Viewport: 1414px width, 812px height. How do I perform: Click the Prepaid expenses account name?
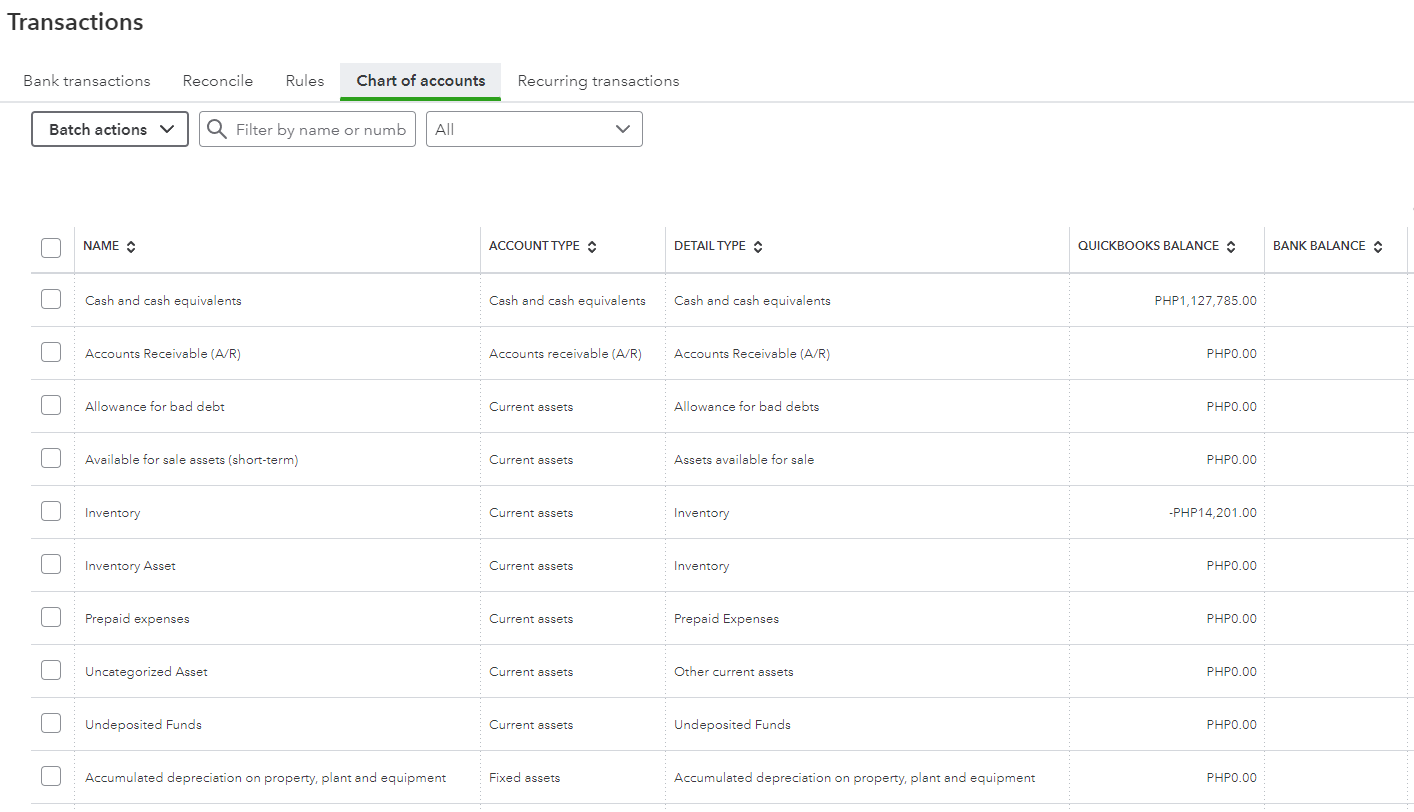point(137,619)
